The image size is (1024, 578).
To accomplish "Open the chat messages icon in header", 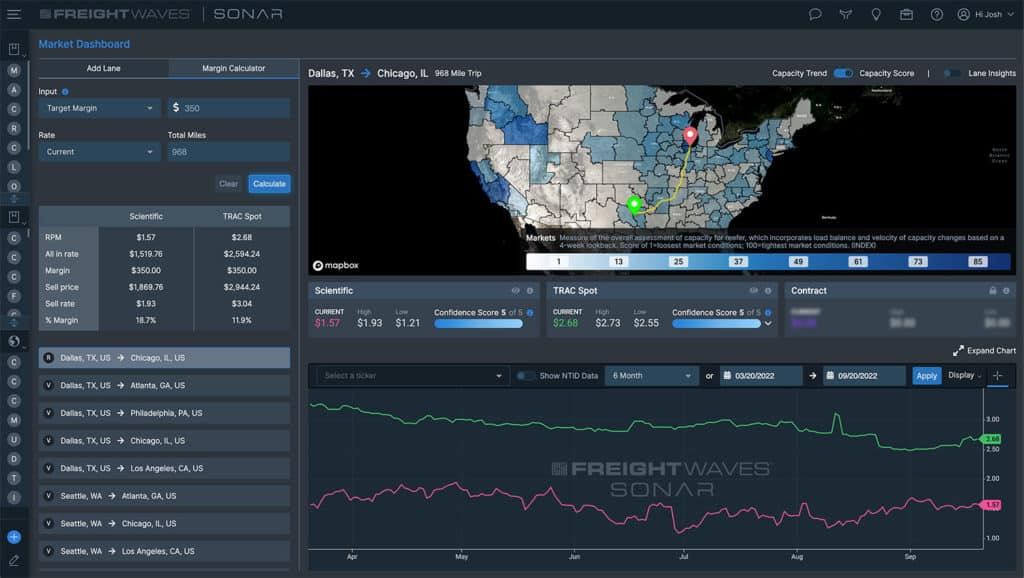I will point(815,14).
